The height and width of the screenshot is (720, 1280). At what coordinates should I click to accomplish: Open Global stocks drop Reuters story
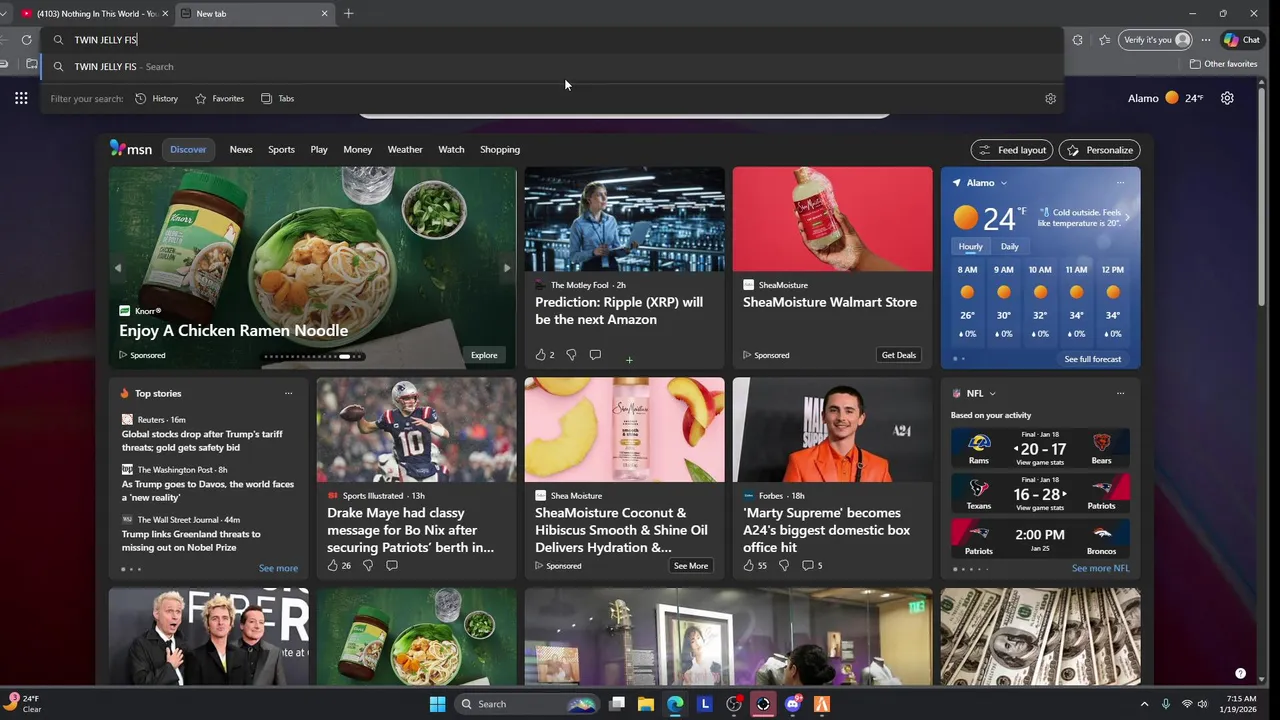click(202, 441)
